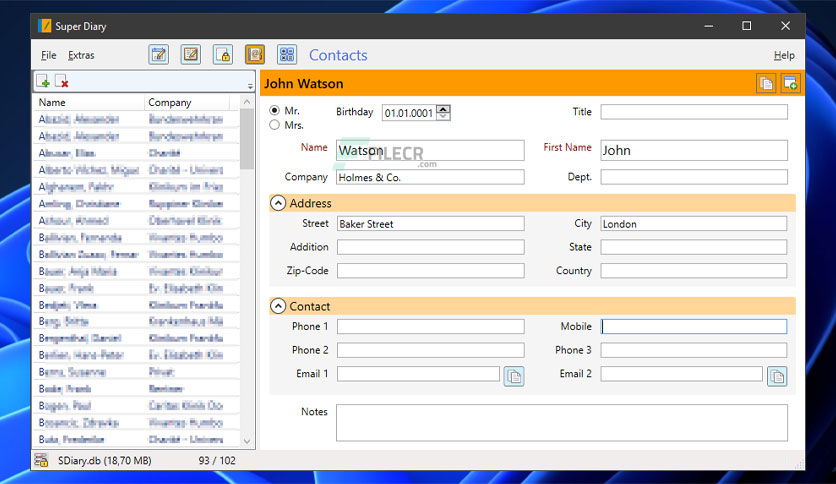
Task: Click the SDiary.db (18,70 MB) status text
Action: (104, 461)
